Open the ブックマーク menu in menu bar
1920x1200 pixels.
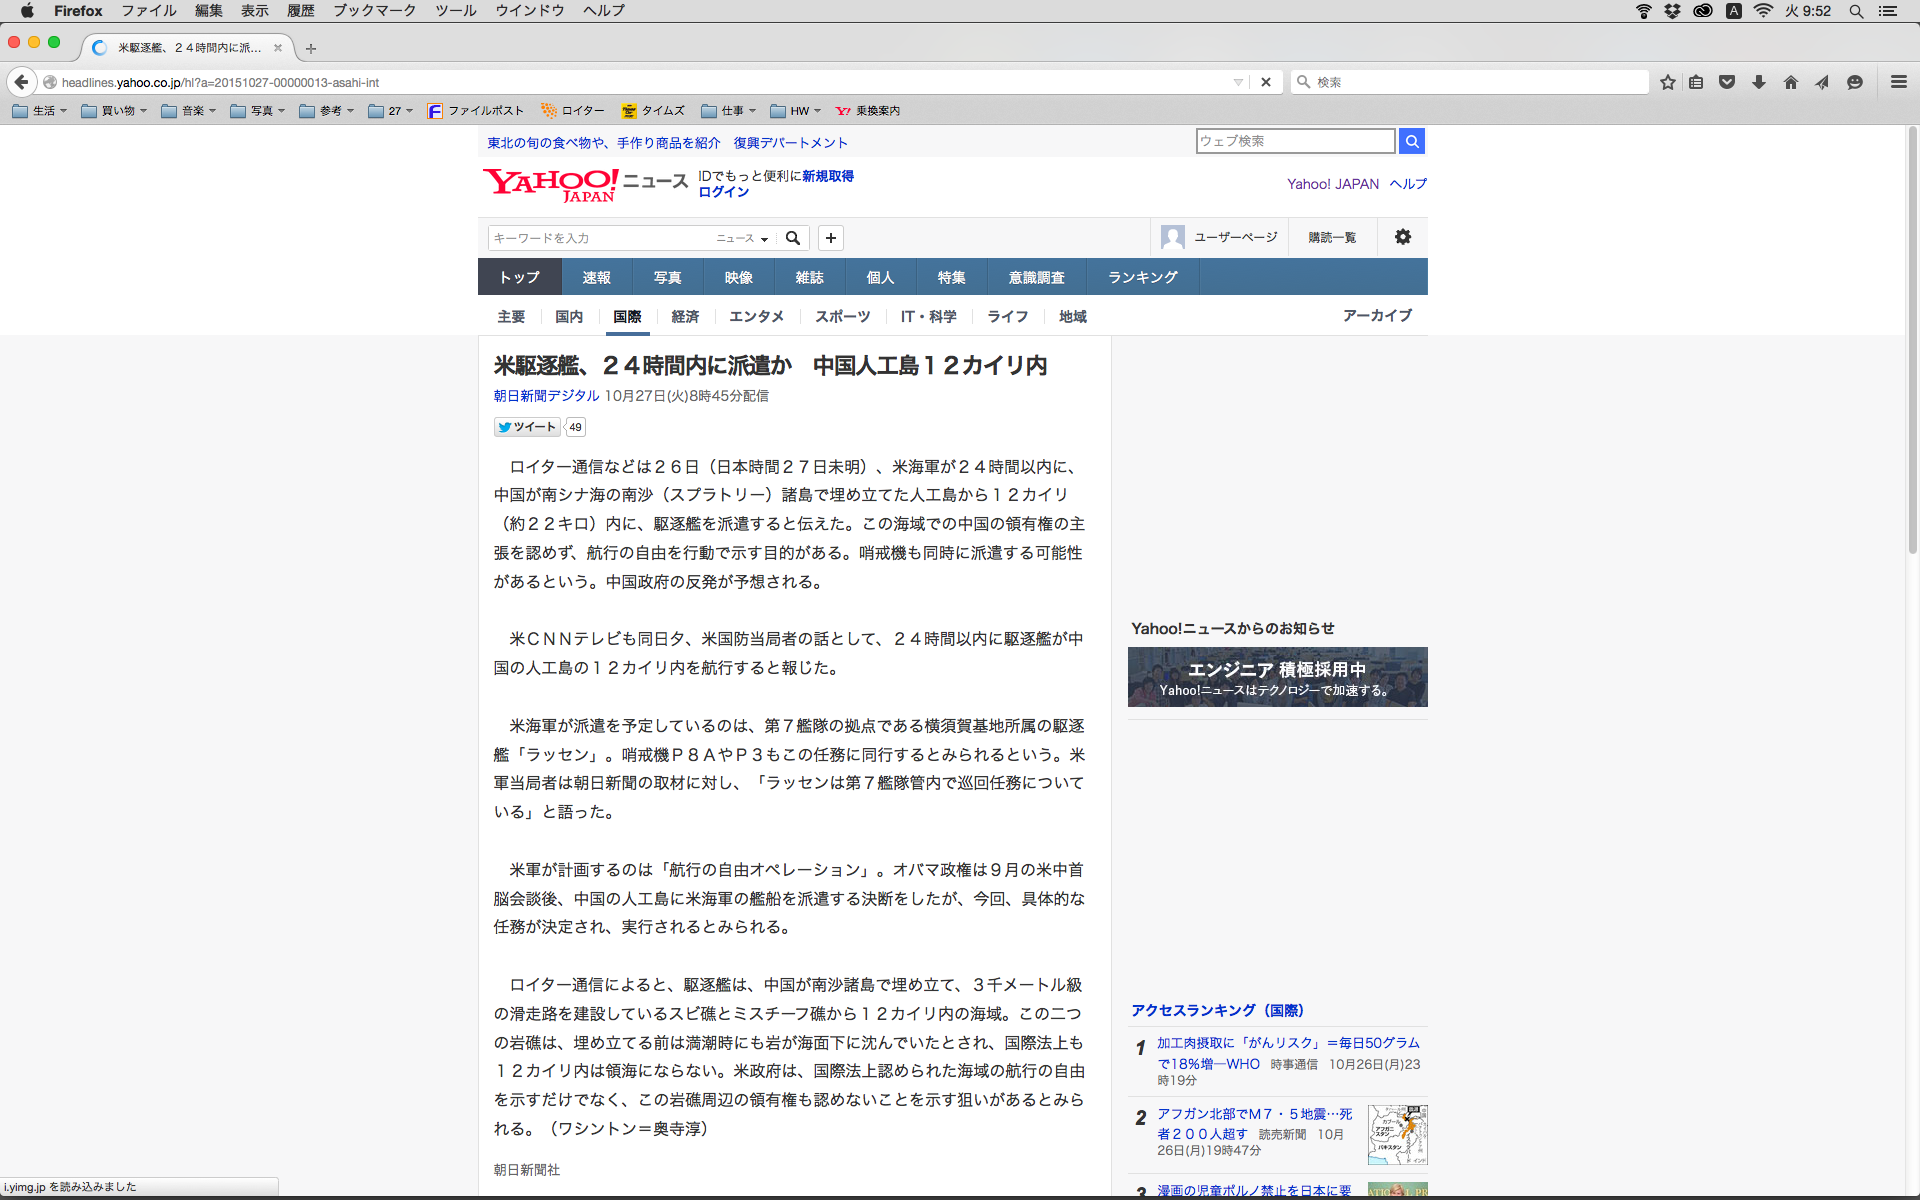point(374,10)
